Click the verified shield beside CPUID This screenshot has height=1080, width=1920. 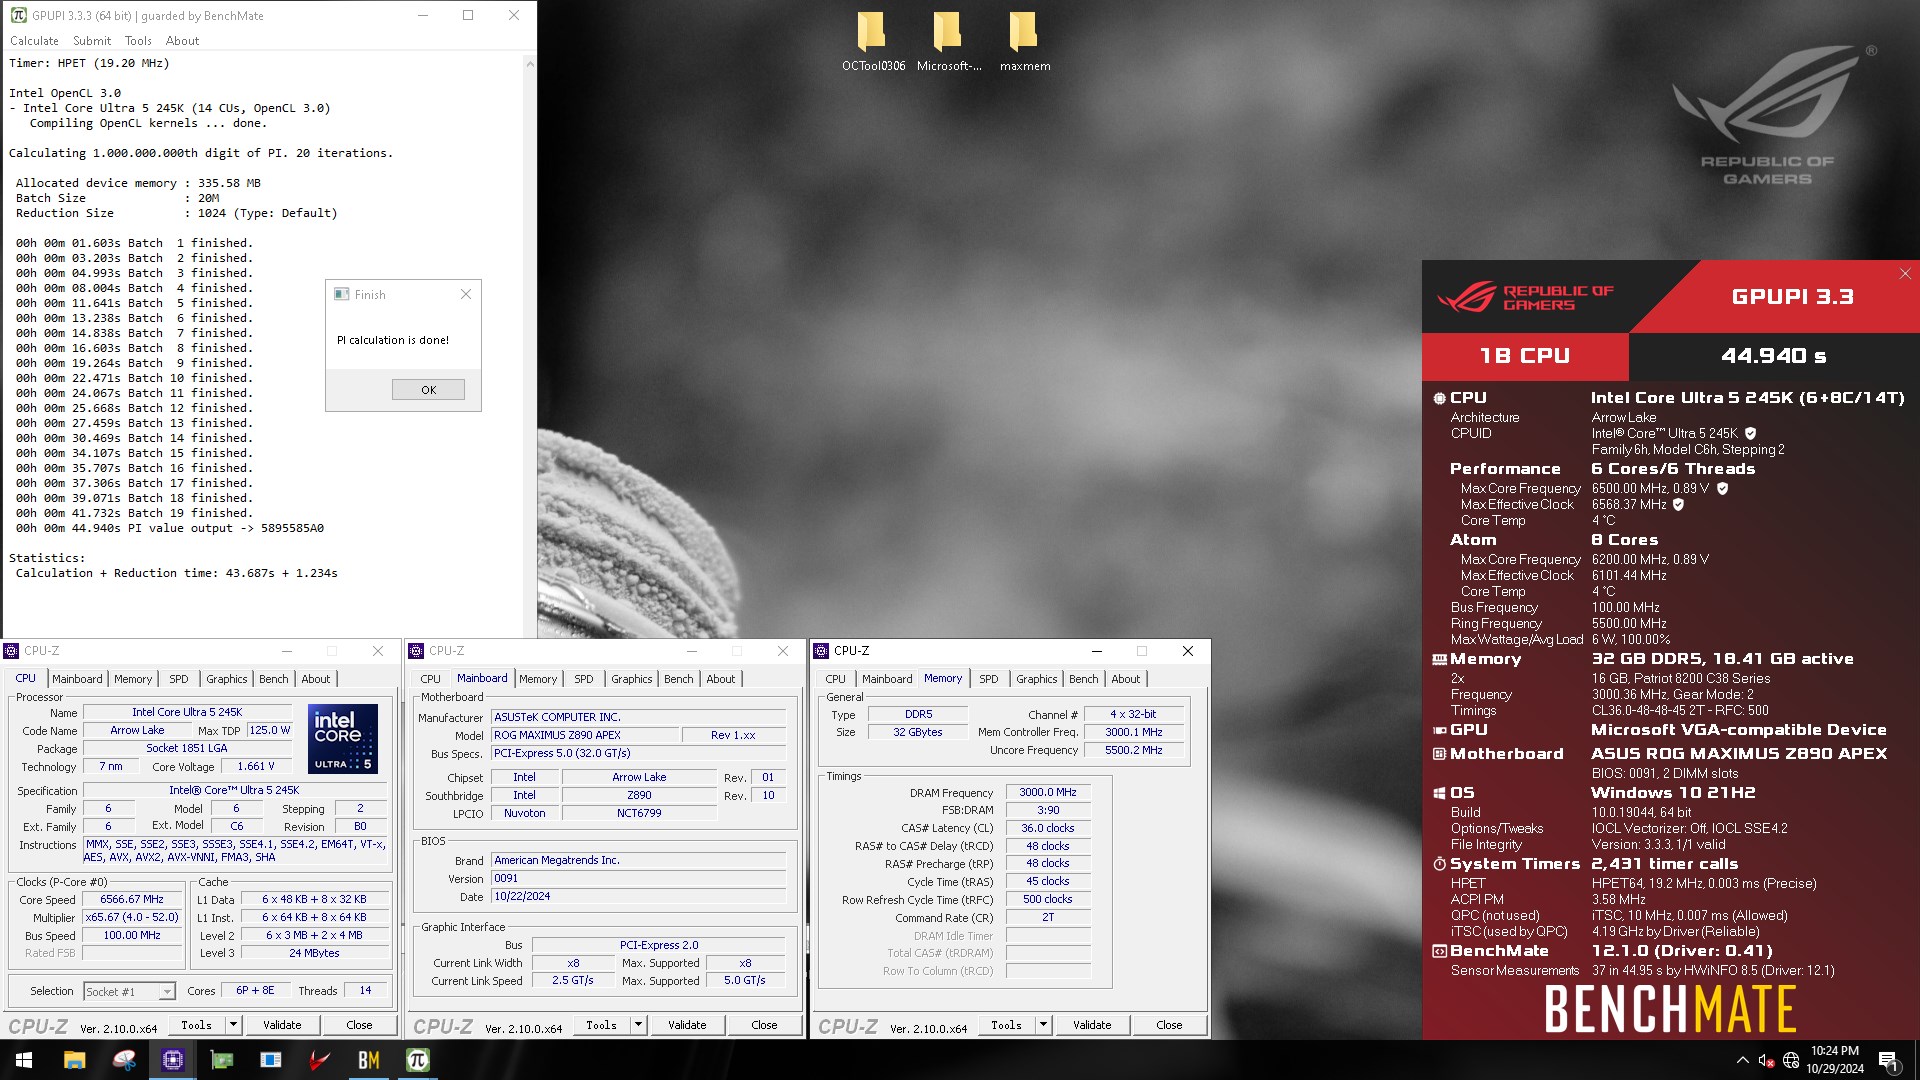(x=1750, y=433)
